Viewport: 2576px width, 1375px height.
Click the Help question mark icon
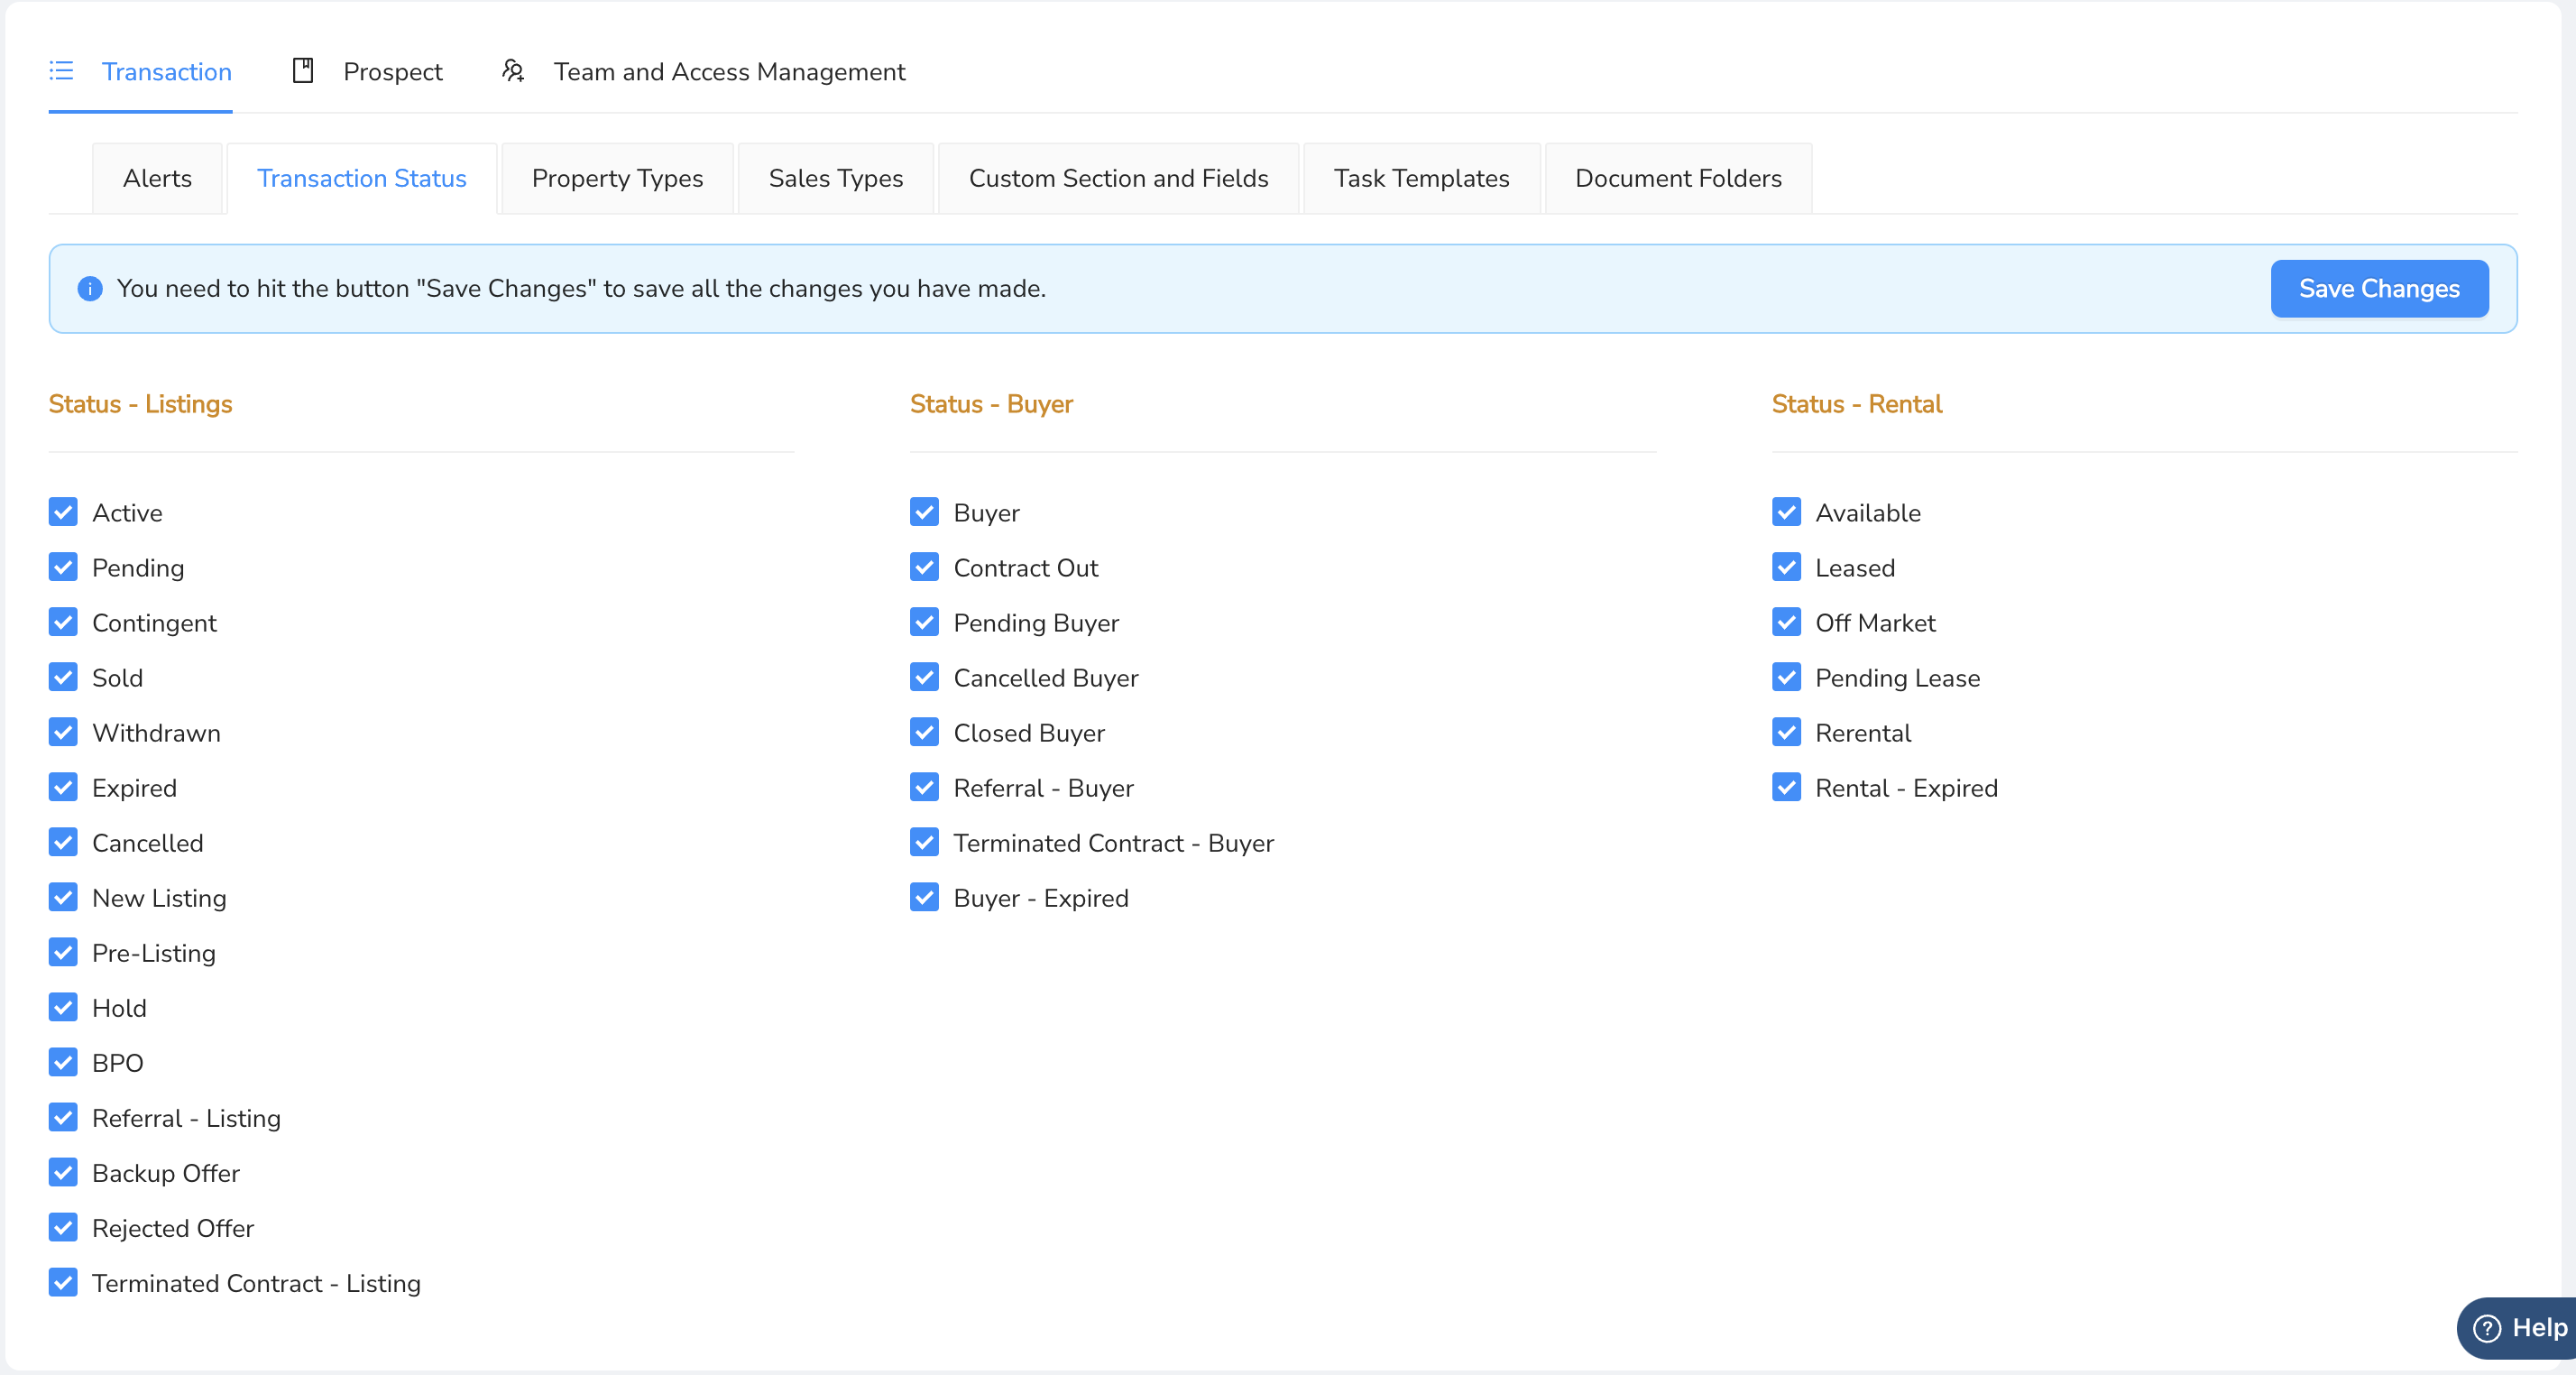[2487, 1327]
